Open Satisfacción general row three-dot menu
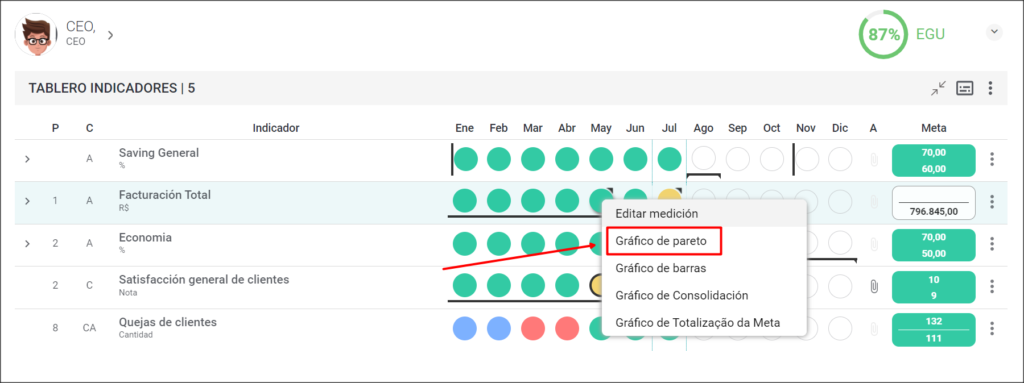Screen dimensions: 1024x383 click(992, 286)
